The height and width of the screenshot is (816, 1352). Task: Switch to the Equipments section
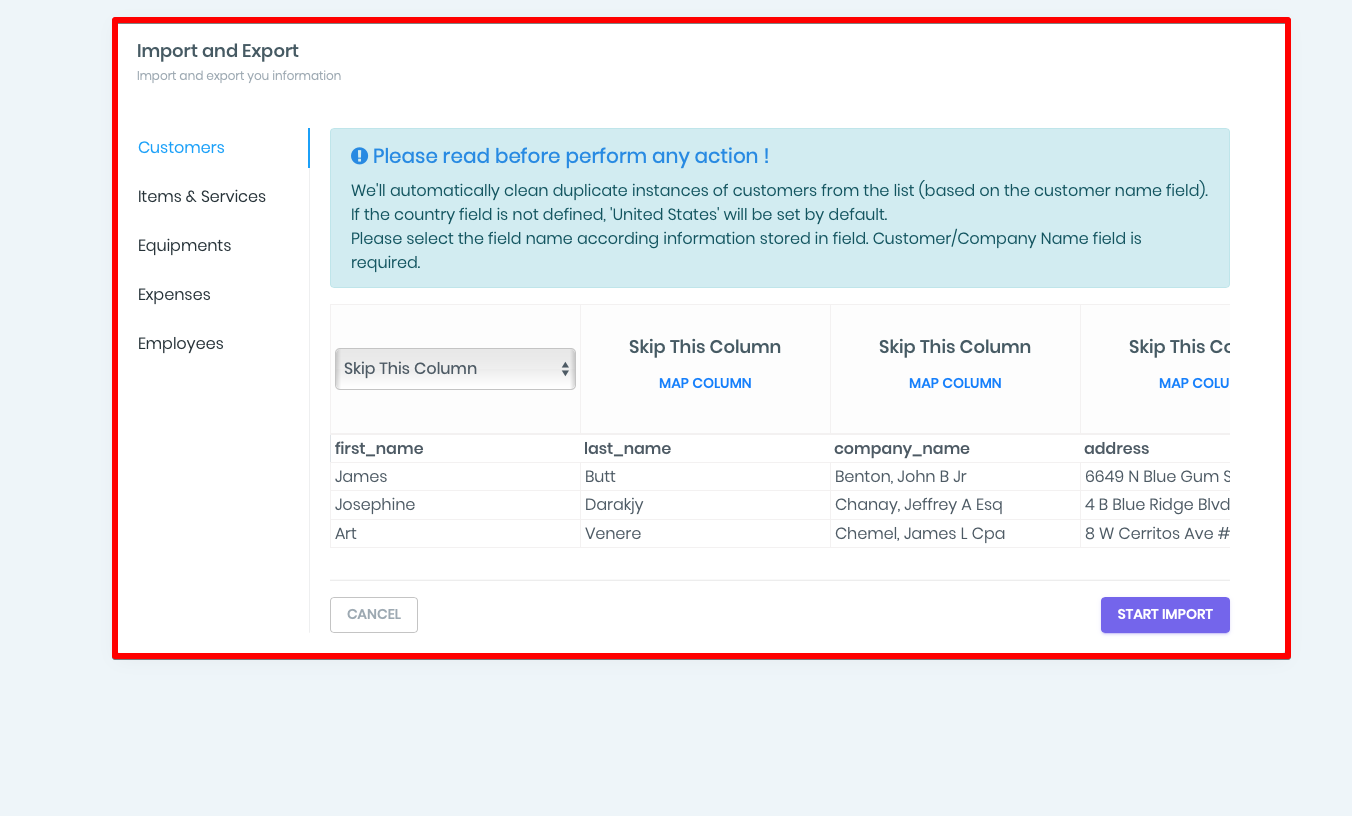coord(184,246)
